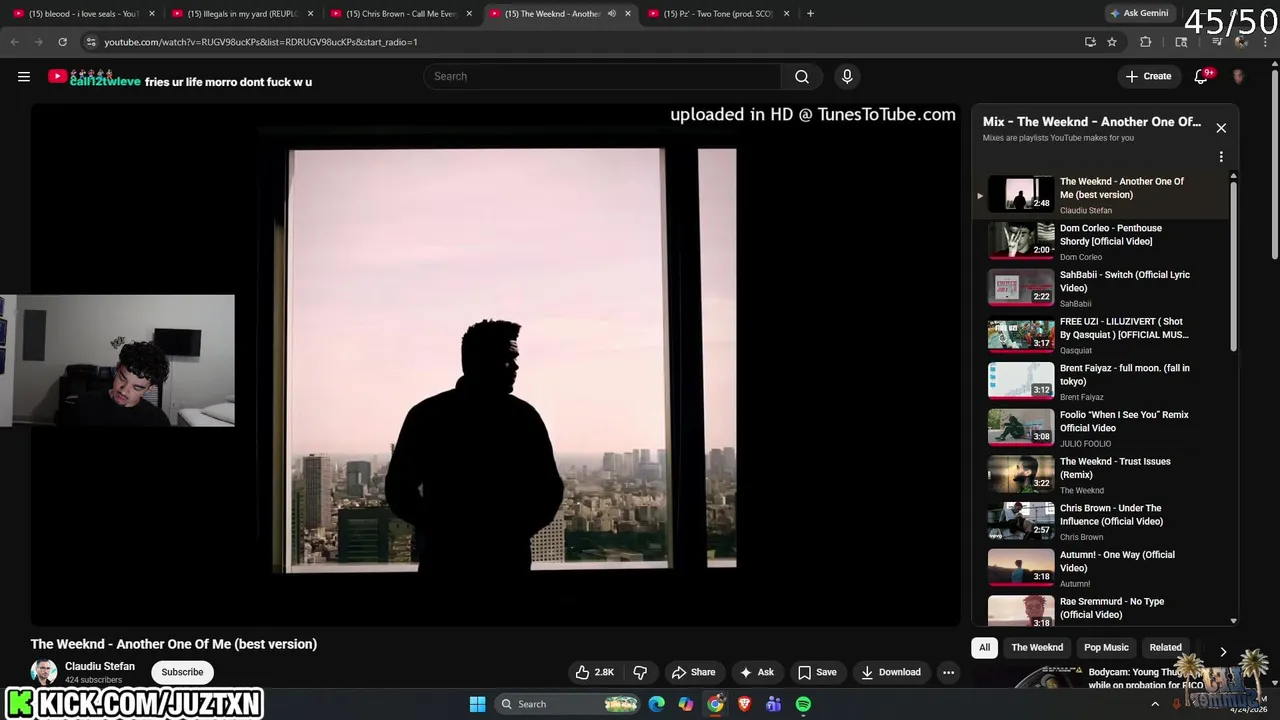Click the Chrome address bar URL

pyautogui.click(x=261, y=42)
